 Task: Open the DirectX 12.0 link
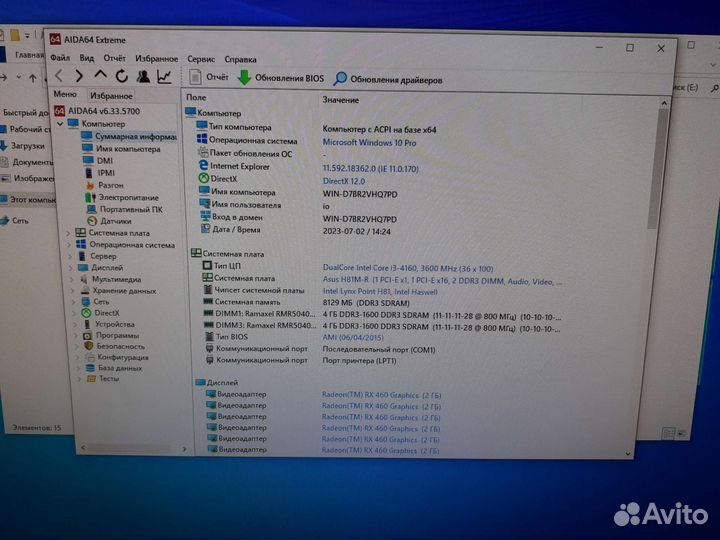[344, 181]
